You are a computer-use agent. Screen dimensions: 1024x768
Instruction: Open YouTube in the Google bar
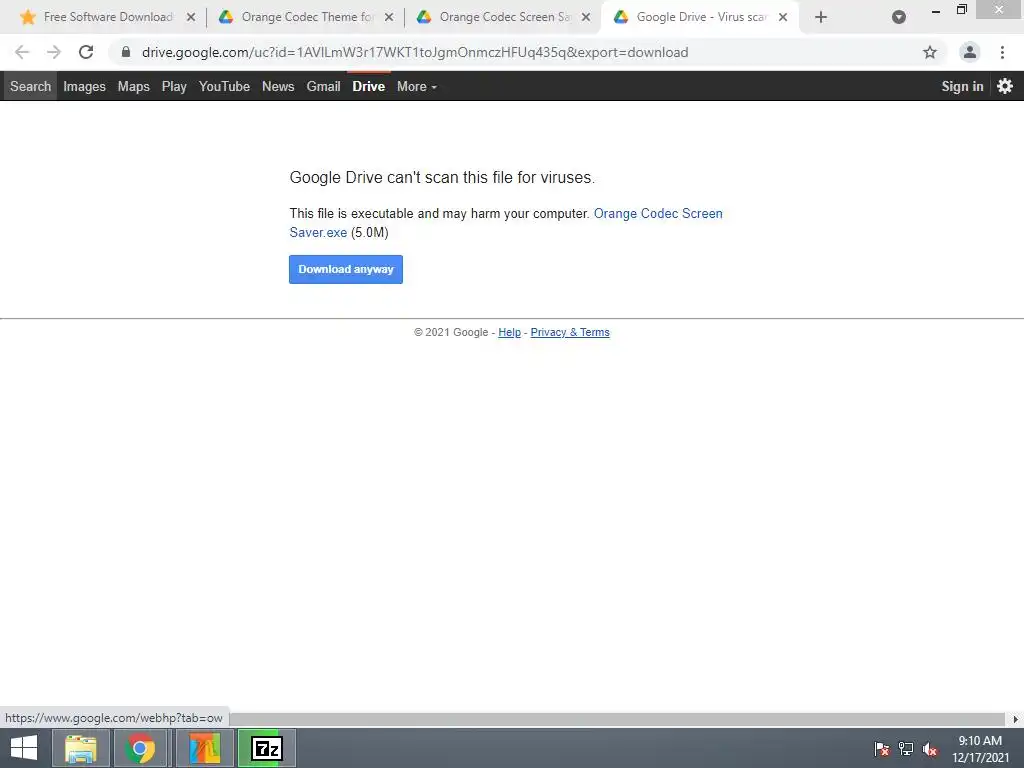pyautogui.click(x=224, y=86)
